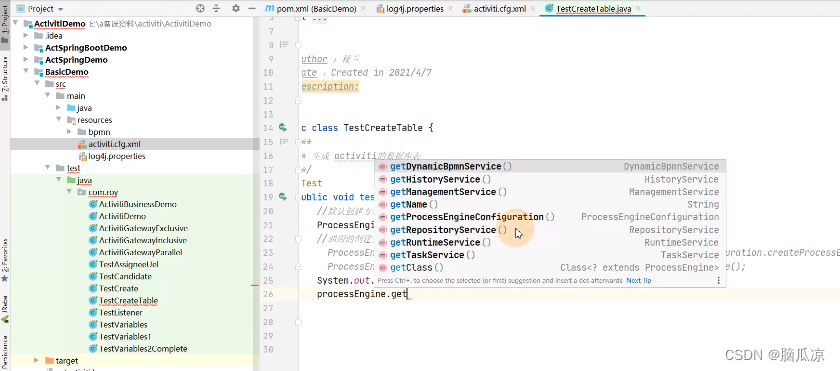Place the cursor after processEngine.get on line 26

pos(408,294)
